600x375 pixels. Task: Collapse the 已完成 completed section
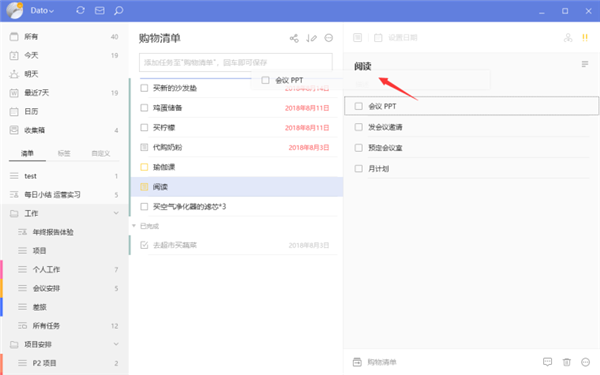[134, 226]
